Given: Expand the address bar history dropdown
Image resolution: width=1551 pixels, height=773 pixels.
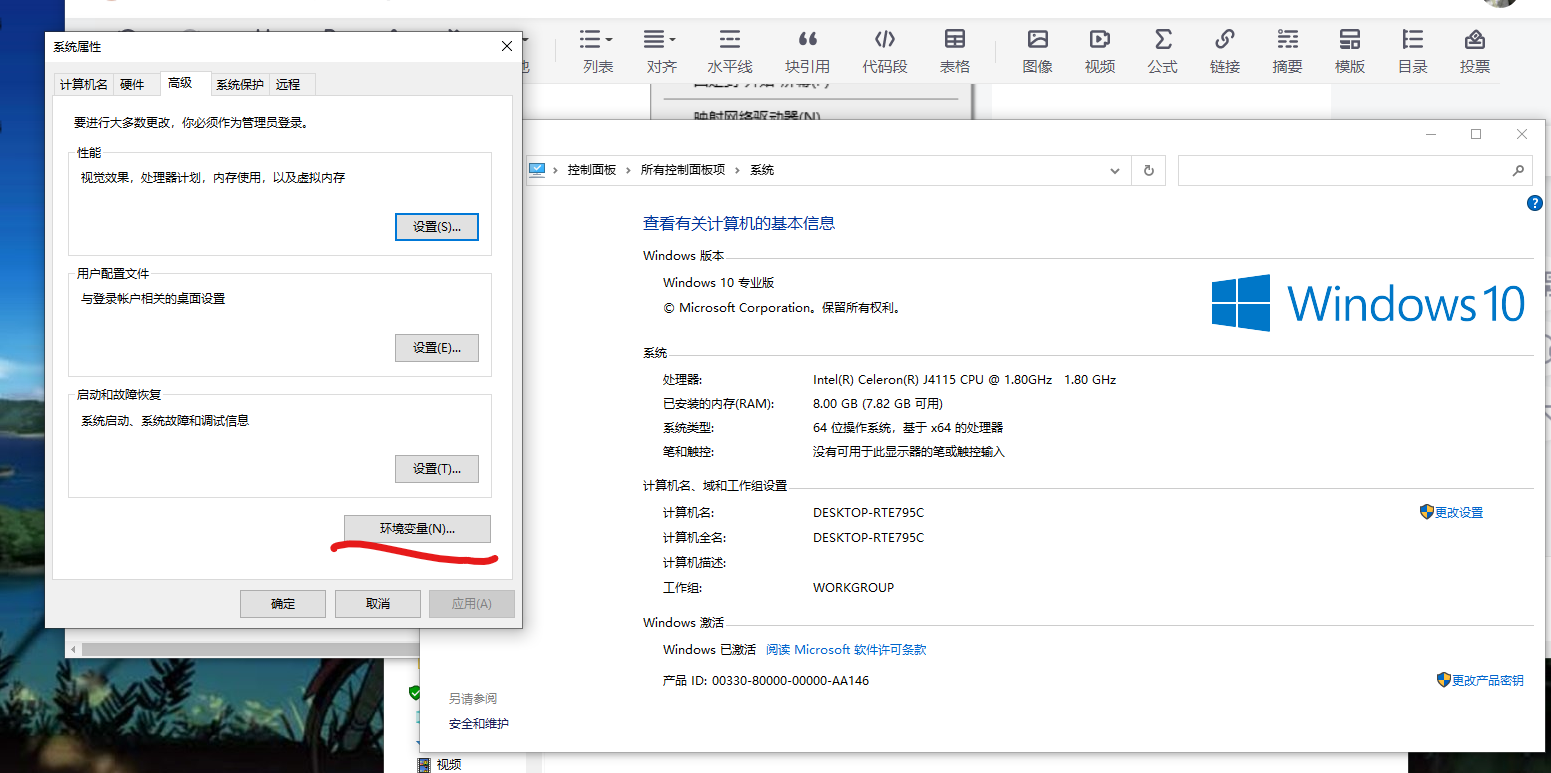Looking at the screenshot, I should coord(1114,170).
